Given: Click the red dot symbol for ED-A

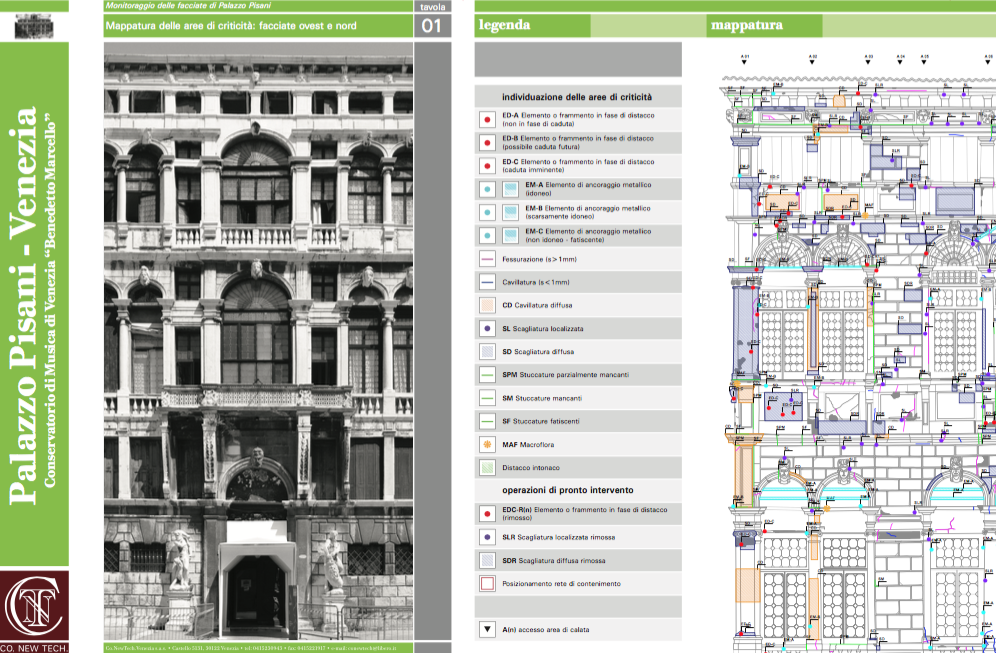Looking at the screenshot, I should click(x=487, y=119).
